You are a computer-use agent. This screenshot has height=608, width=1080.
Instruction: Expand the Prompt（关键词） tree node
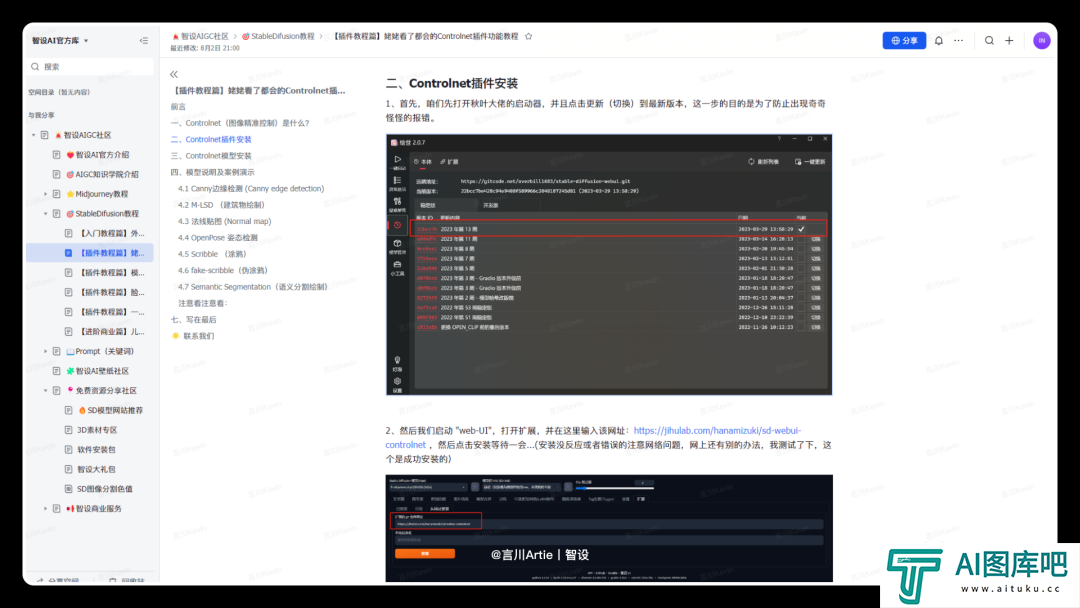tap(45, 351)
